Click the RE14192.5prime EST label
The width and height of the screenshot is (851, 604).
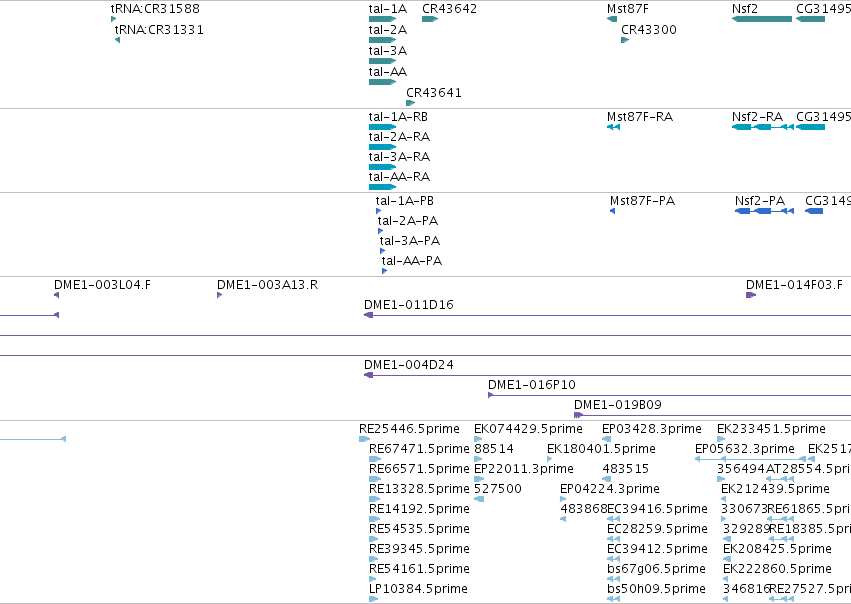coord(419,509)
